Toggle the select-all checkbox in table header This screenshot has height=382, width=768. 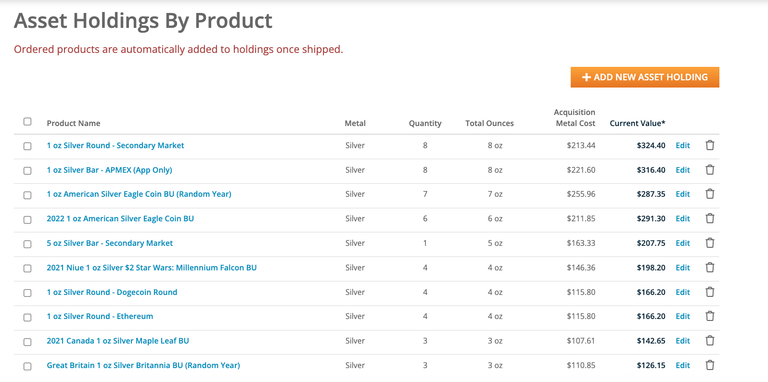coord(27,121)
